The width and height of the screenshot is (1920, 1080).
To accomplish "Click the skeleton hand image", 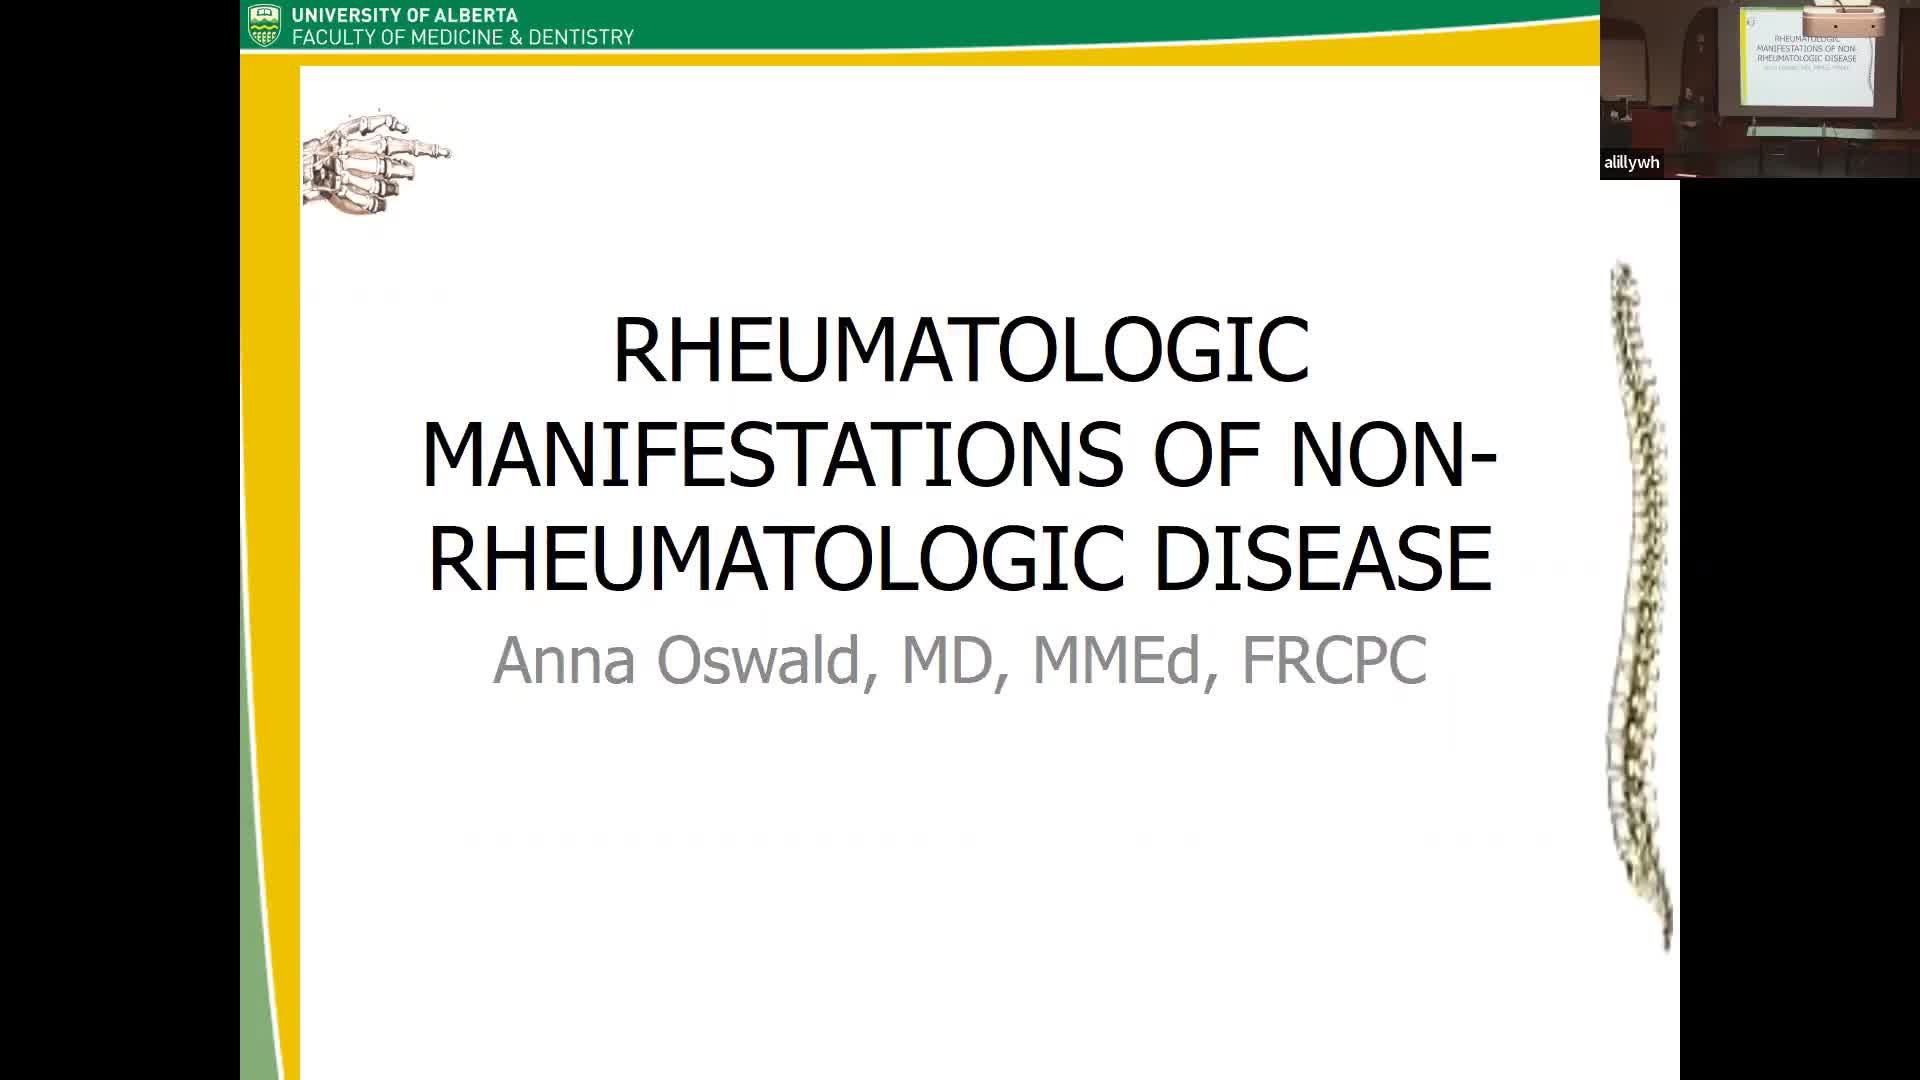I will tap(376, 162).
